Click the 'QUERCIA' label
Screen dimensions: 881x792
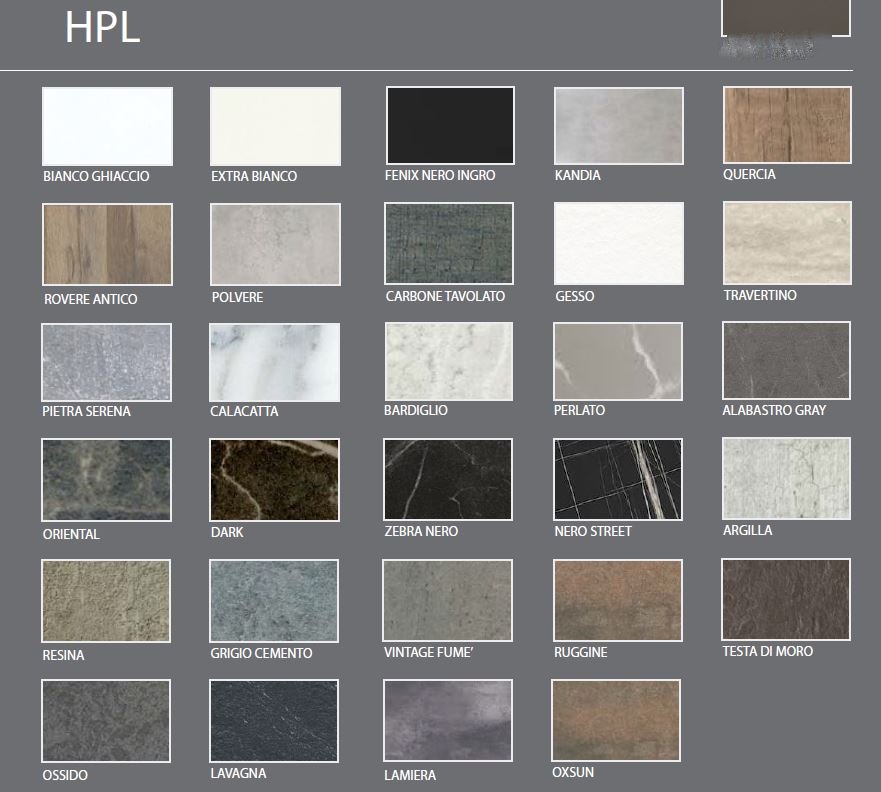pyautogui.click(x=749, y=174)
